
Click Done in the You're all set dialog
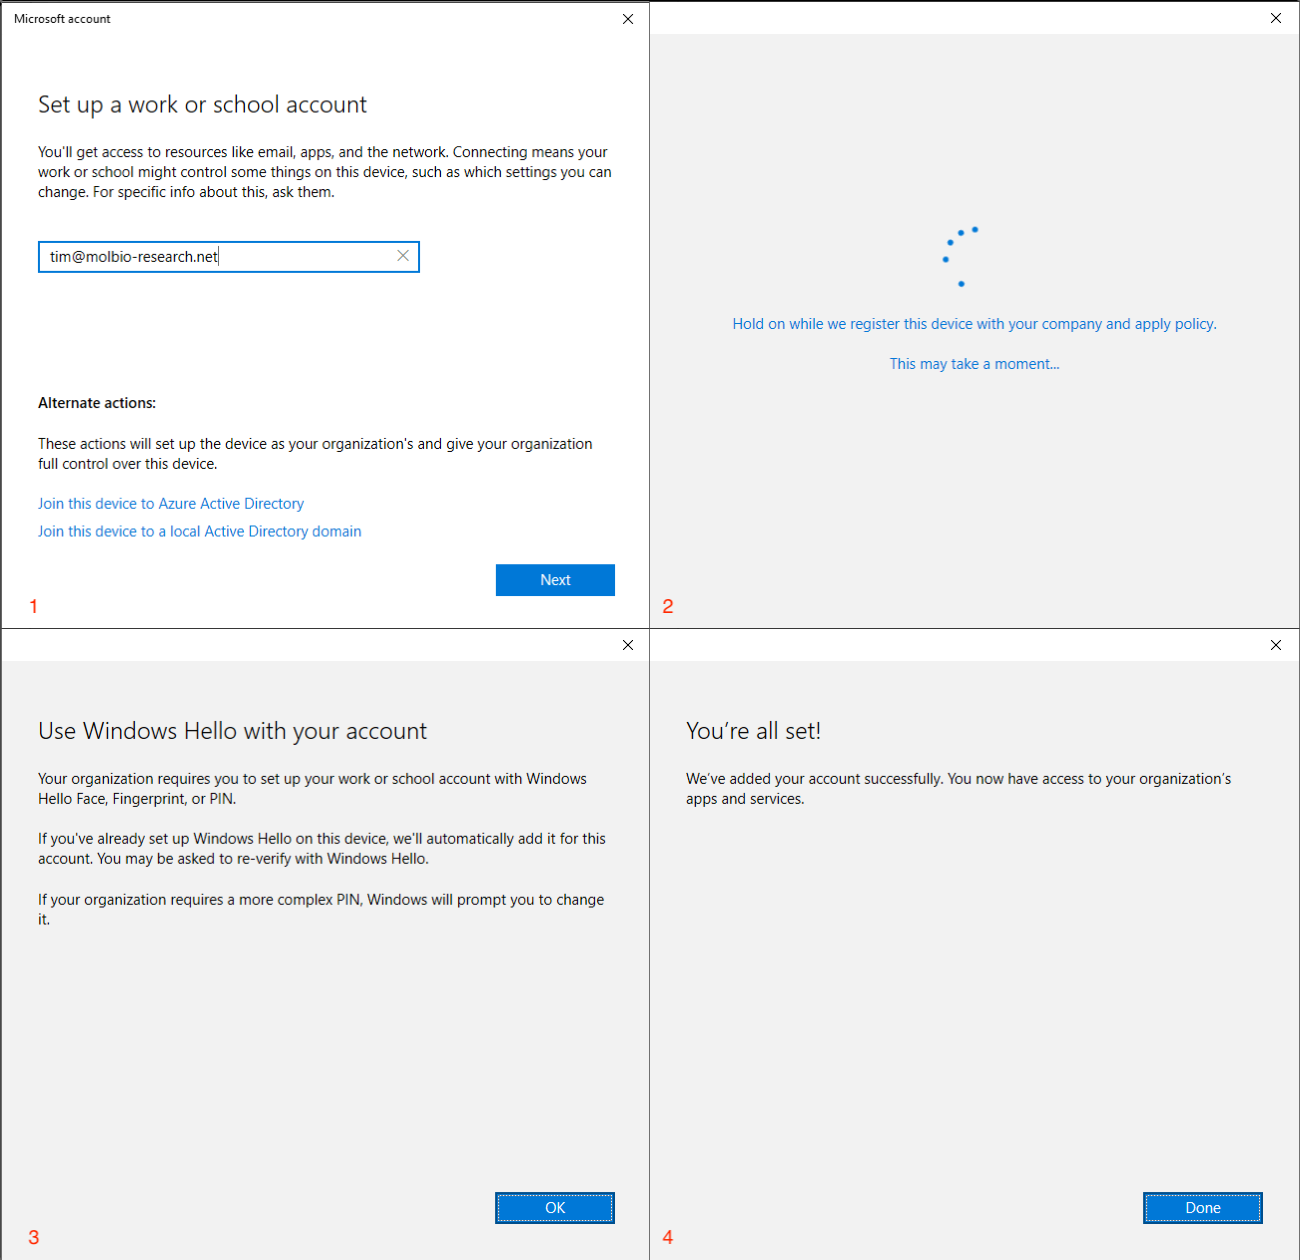coord(1203,1208)
